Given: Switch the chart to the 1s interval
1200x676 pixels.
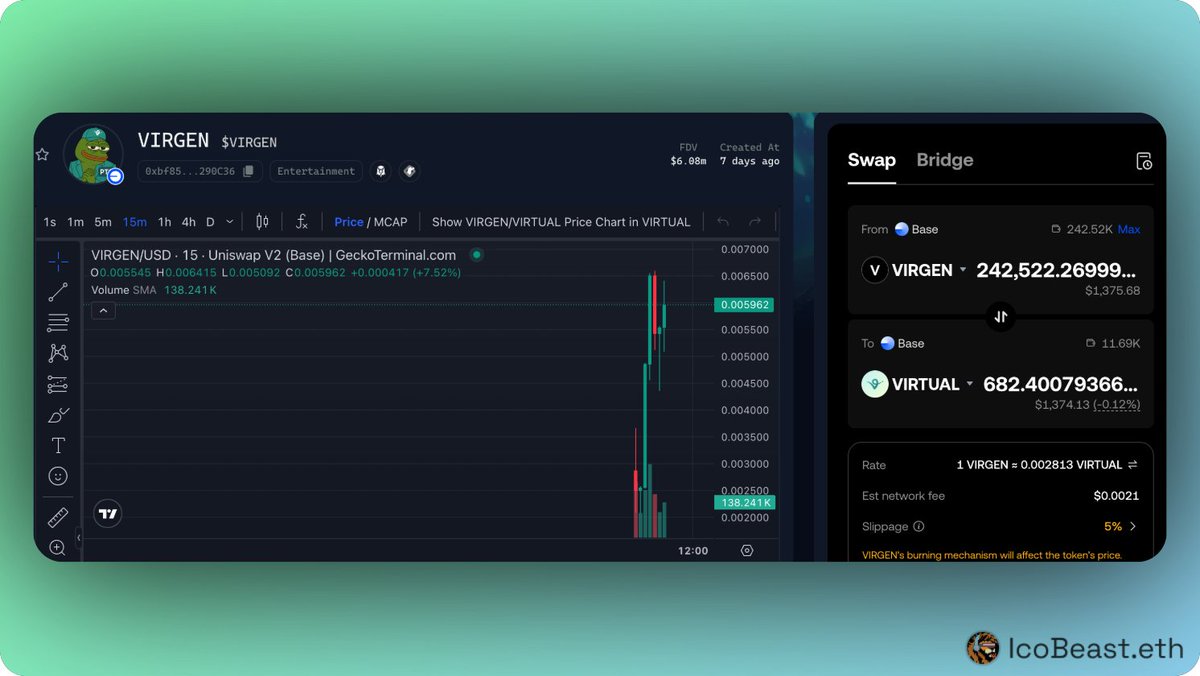Looking at the screenshot, I should point(50,222).
